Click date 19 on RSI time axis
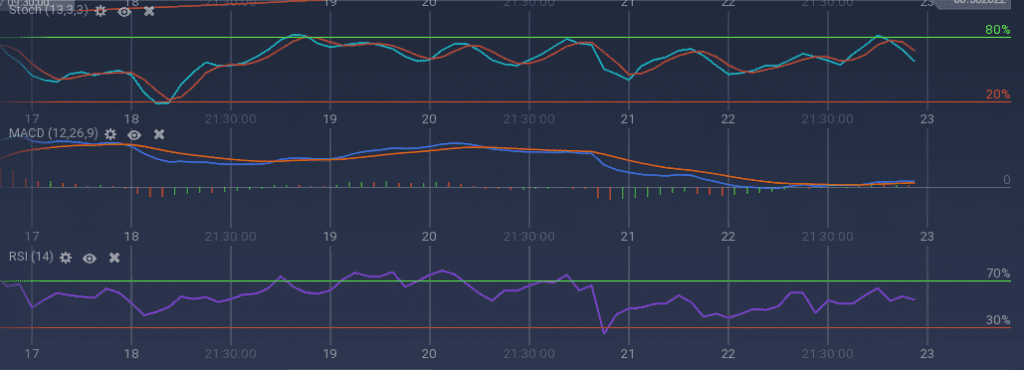1024x370 pixels. (x=330, y=353)
